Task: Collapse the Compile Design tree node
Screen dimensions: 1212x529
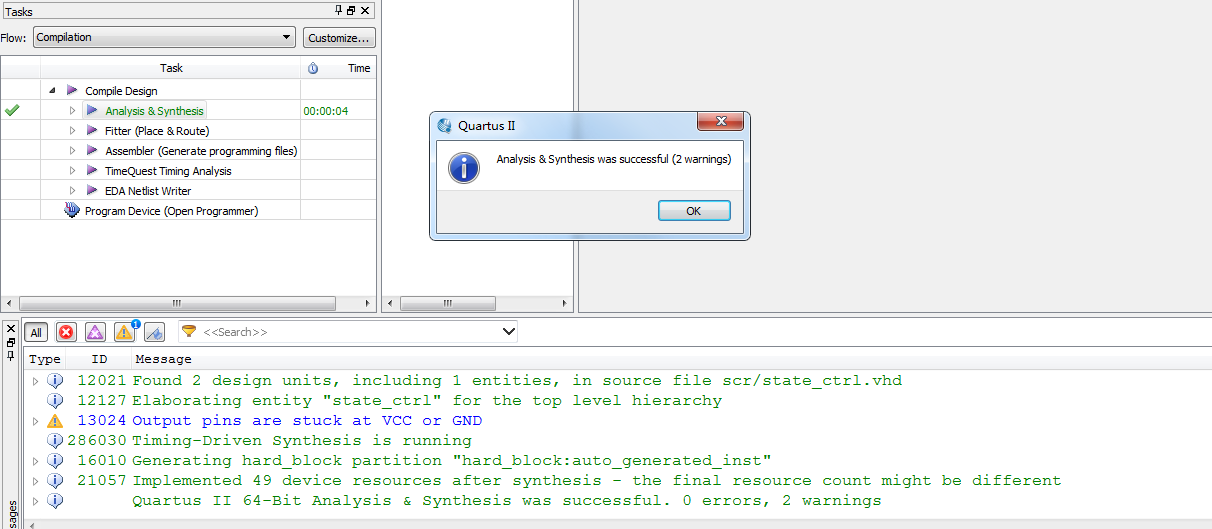Action: [52, 91]
